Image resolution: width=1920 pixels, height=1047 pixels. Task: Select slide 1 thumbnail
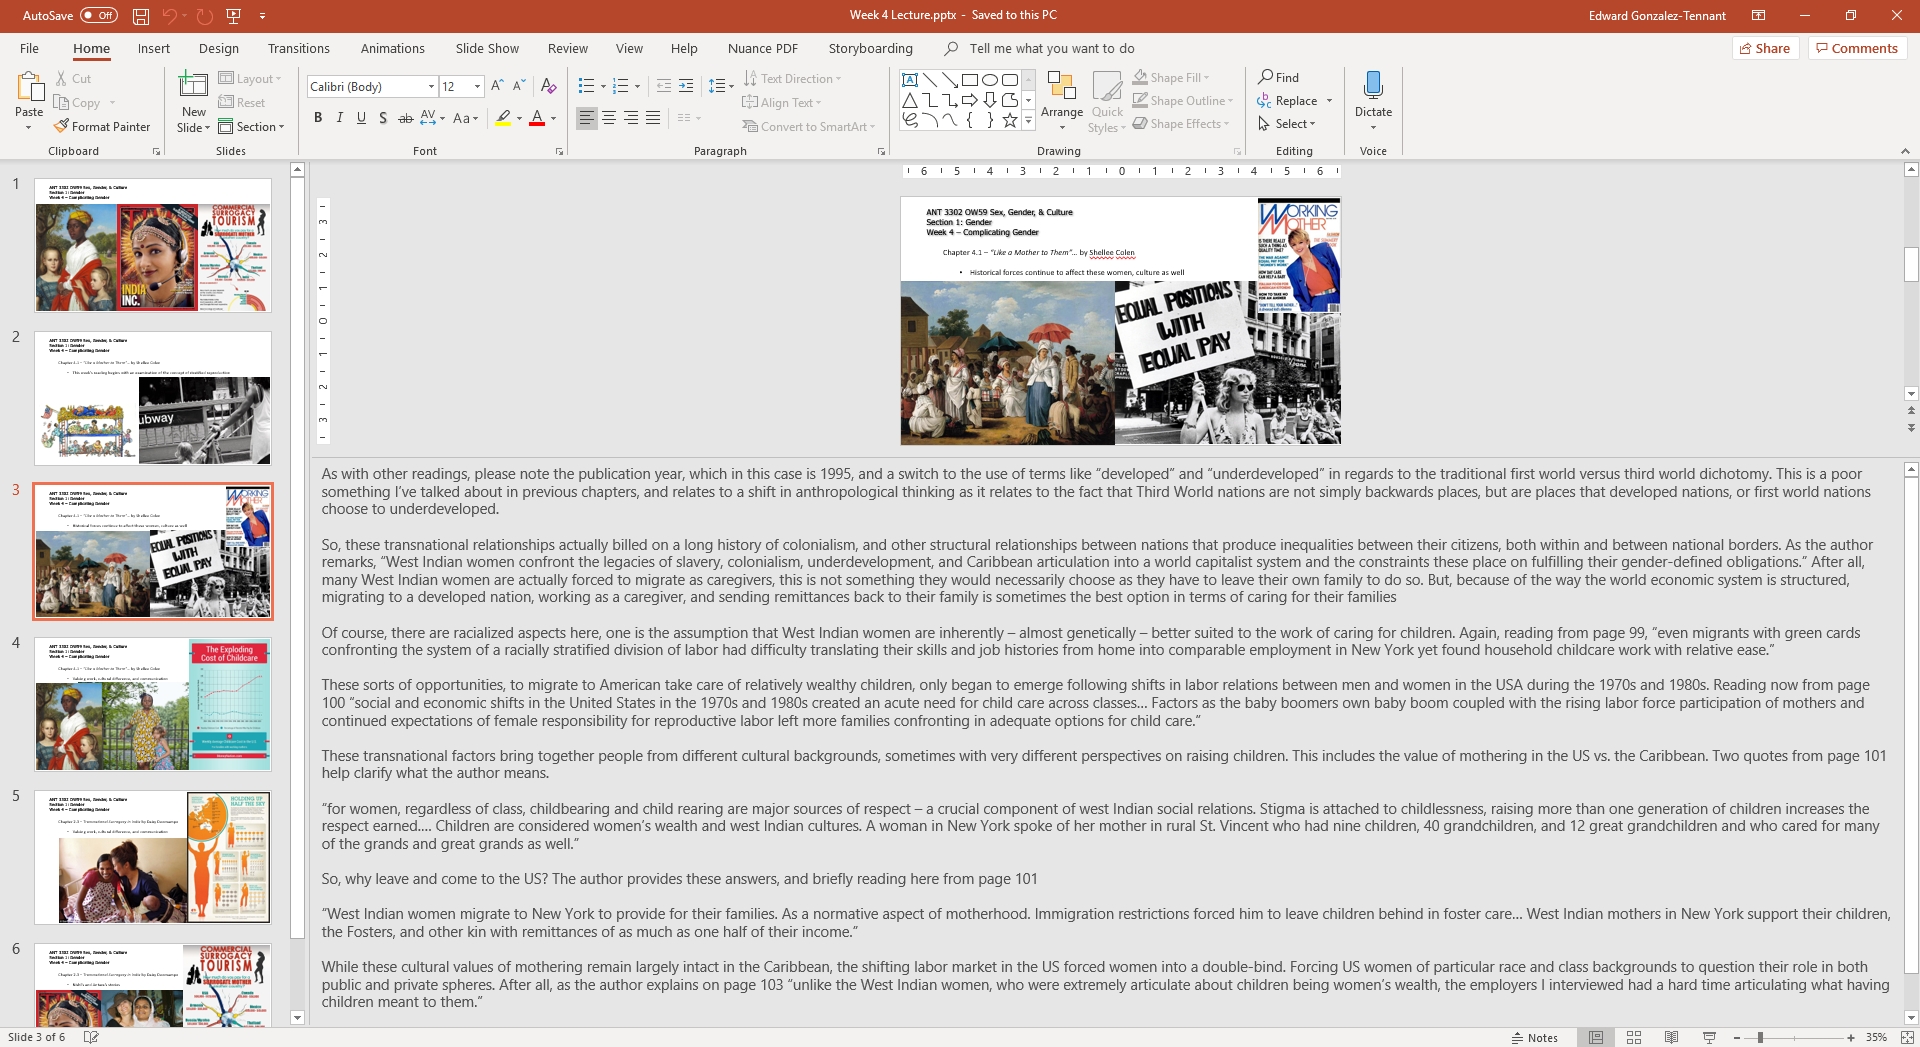153,245
